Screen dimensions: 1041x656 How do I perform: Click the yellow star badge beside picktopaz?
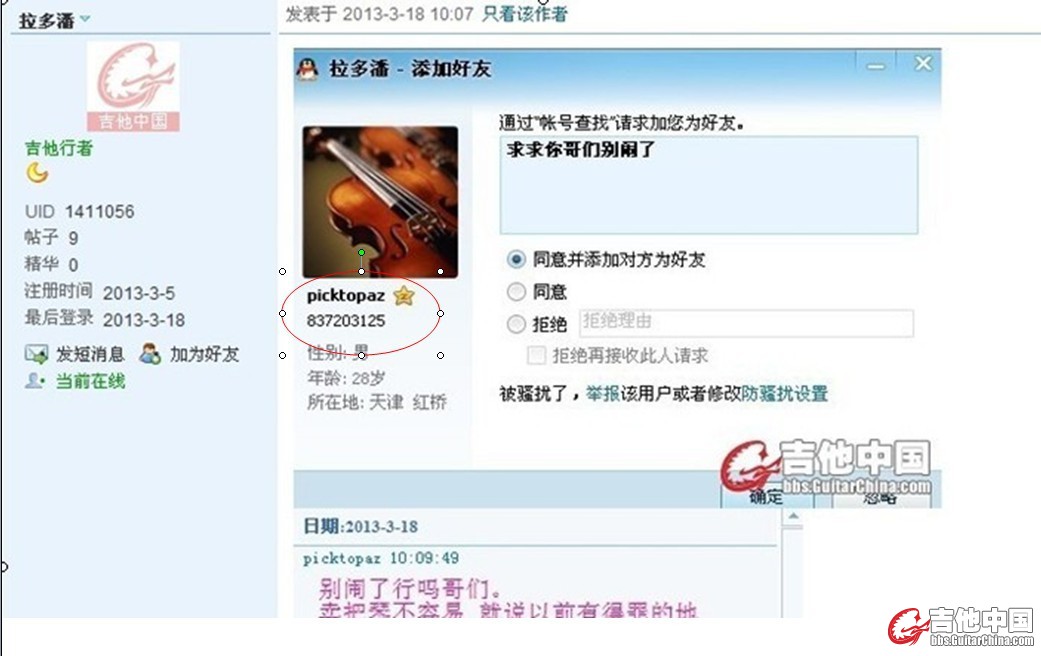[x=404, y=295]
